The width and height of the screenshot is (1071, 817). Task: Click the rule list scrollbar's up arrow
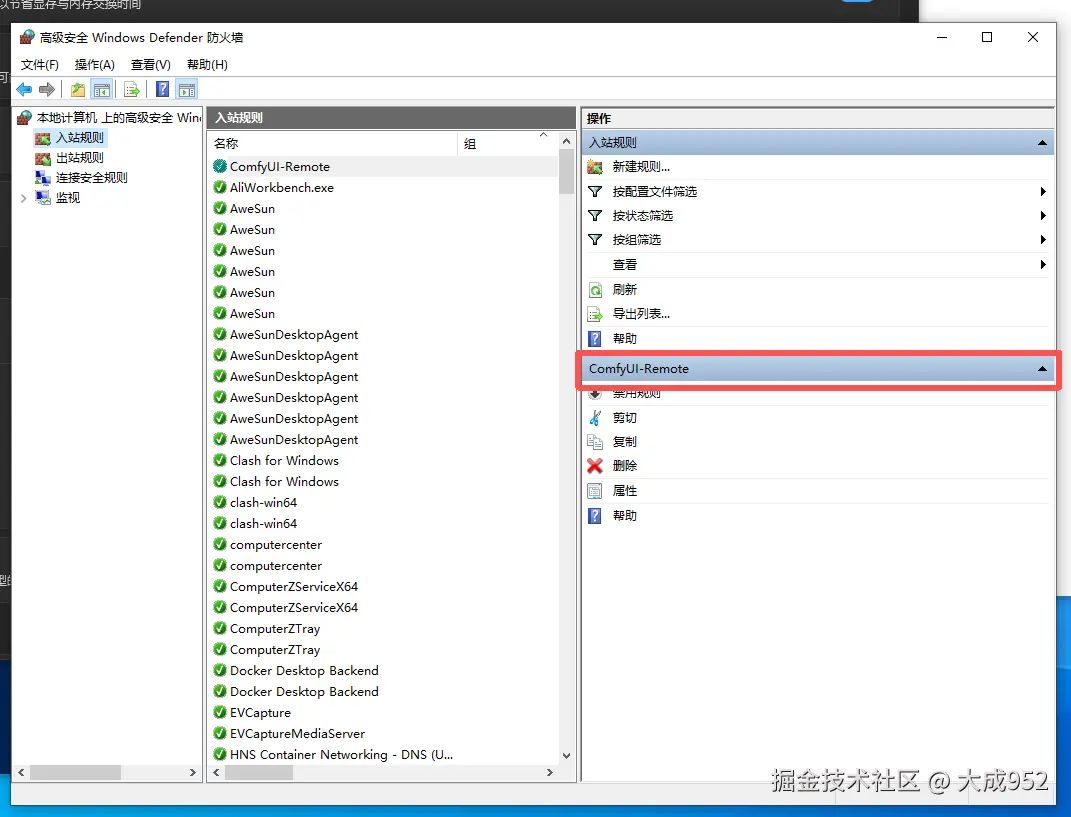click(x=566, y=141)
